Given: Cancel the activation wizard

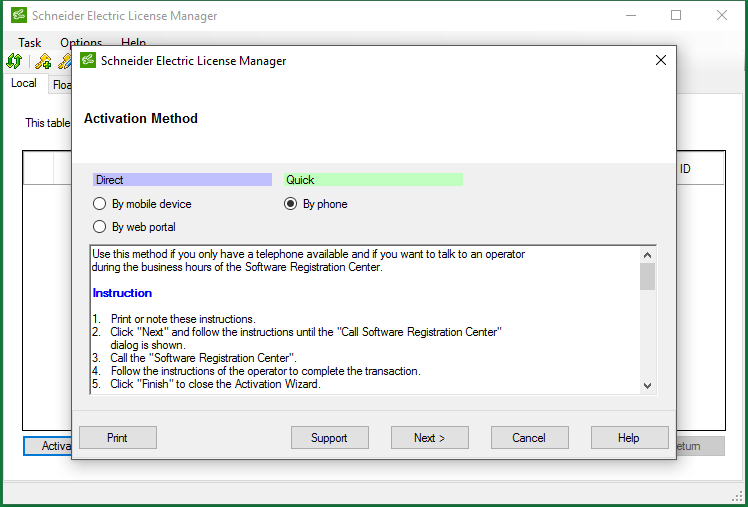Looking at the screenshot, I should click(x=530, y=437).
